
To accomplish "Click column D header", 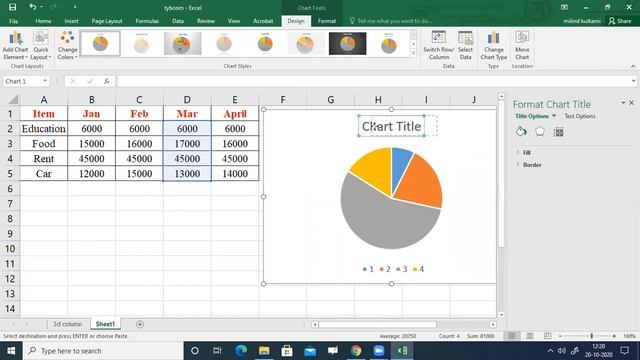I will (x=187, y=100).
